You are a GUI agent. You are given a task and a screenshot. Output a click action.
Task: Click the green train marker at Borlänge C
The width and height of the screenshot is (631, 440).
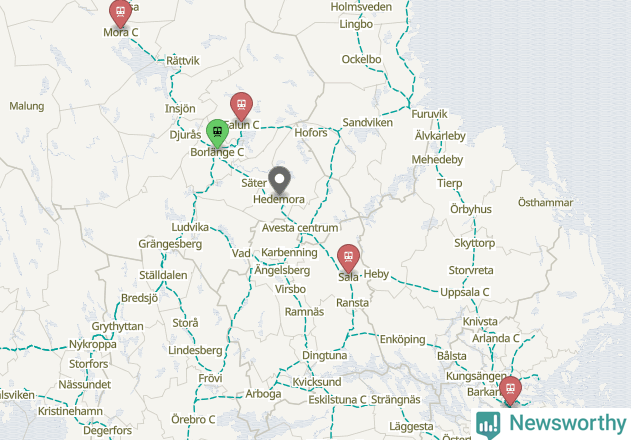click(217, 133)
